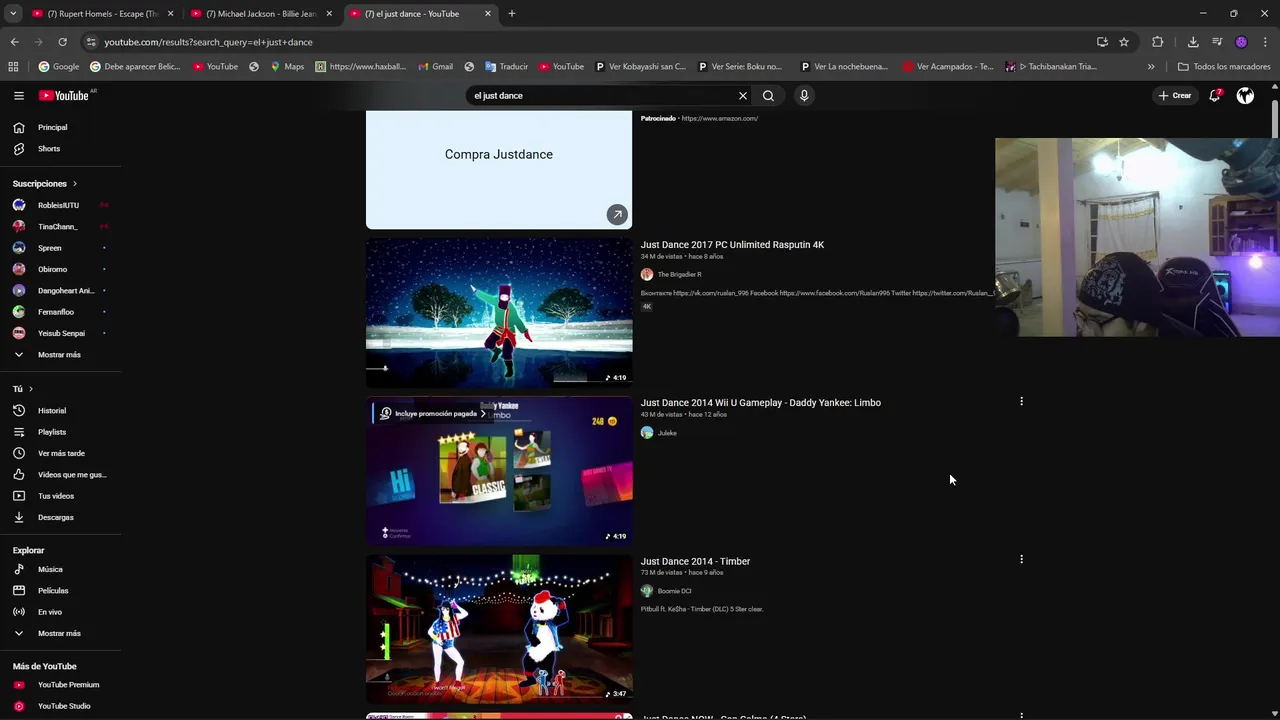Screen dimensions: 1280x720
Task: Open the account avatar menu
Action: [x=1245, y=96]
